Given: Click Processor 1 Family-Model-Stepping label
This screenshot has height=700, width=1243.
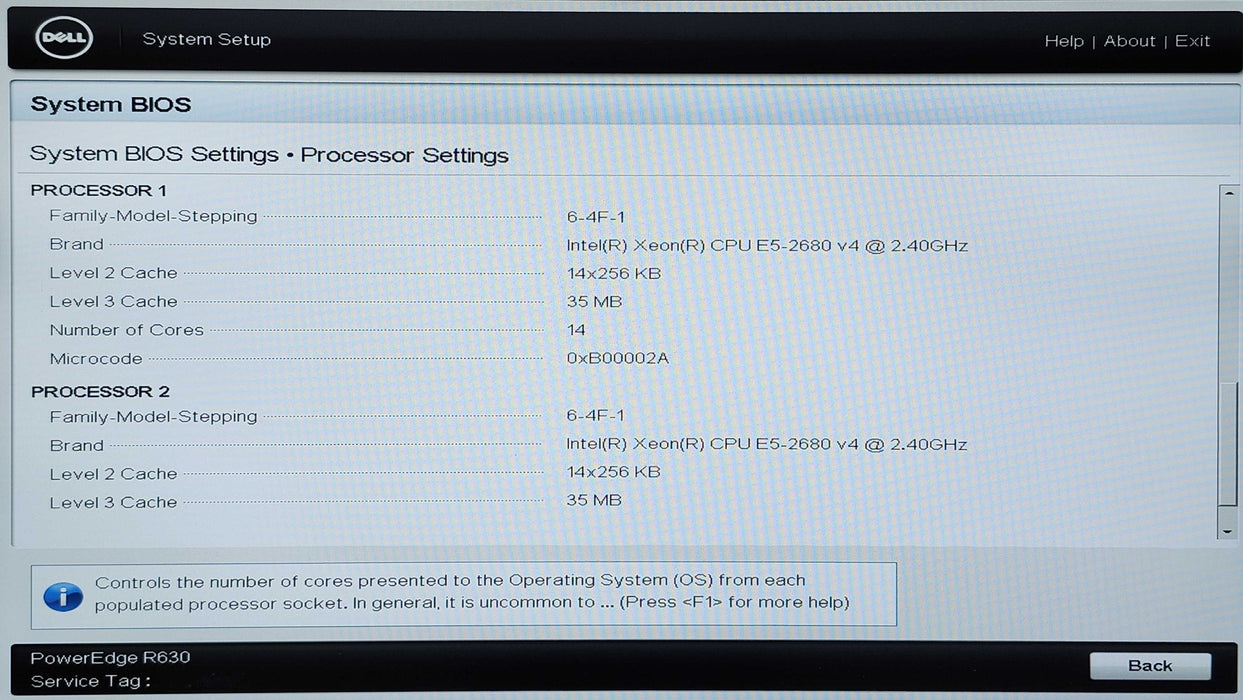Looking at the screenshot, I should click(x=153, y=216).
